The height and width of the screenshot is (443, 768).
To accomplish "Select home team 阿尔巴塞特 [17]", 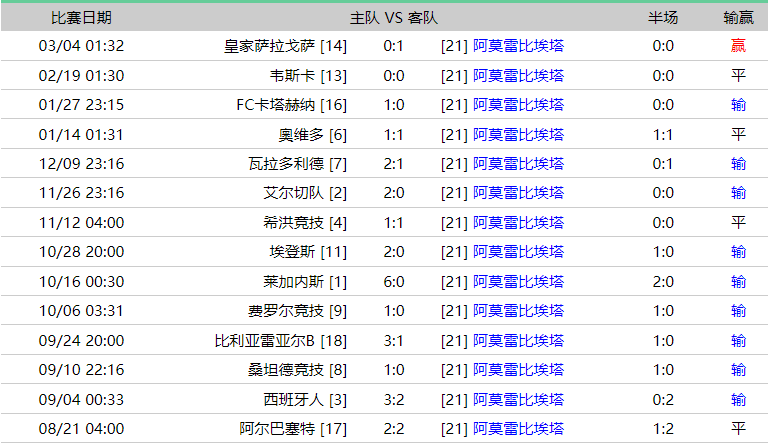I will click(x=293, y=429).
